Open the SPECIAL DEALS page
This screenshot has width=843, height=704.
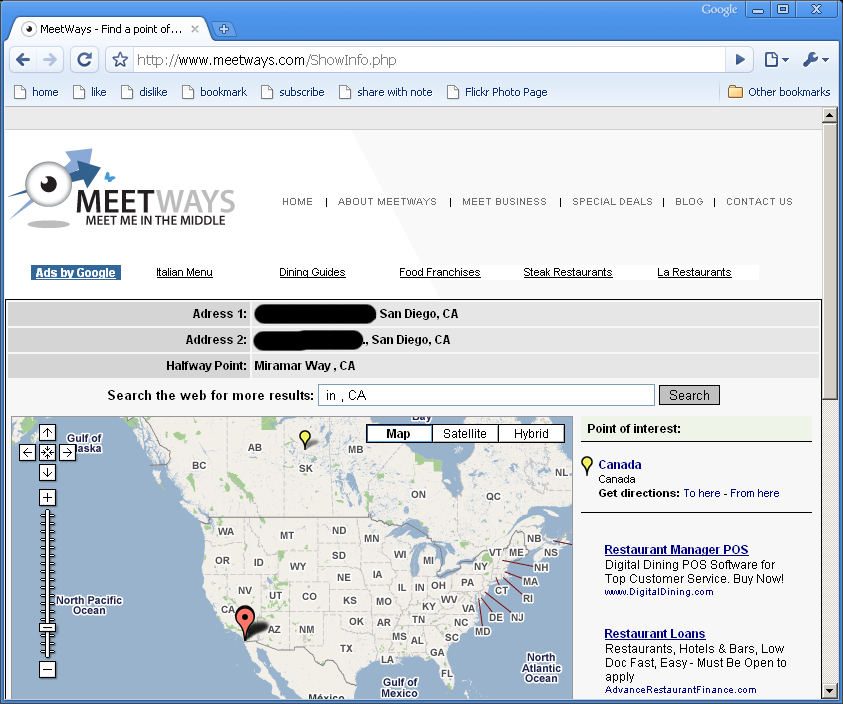tap(612, 202)
